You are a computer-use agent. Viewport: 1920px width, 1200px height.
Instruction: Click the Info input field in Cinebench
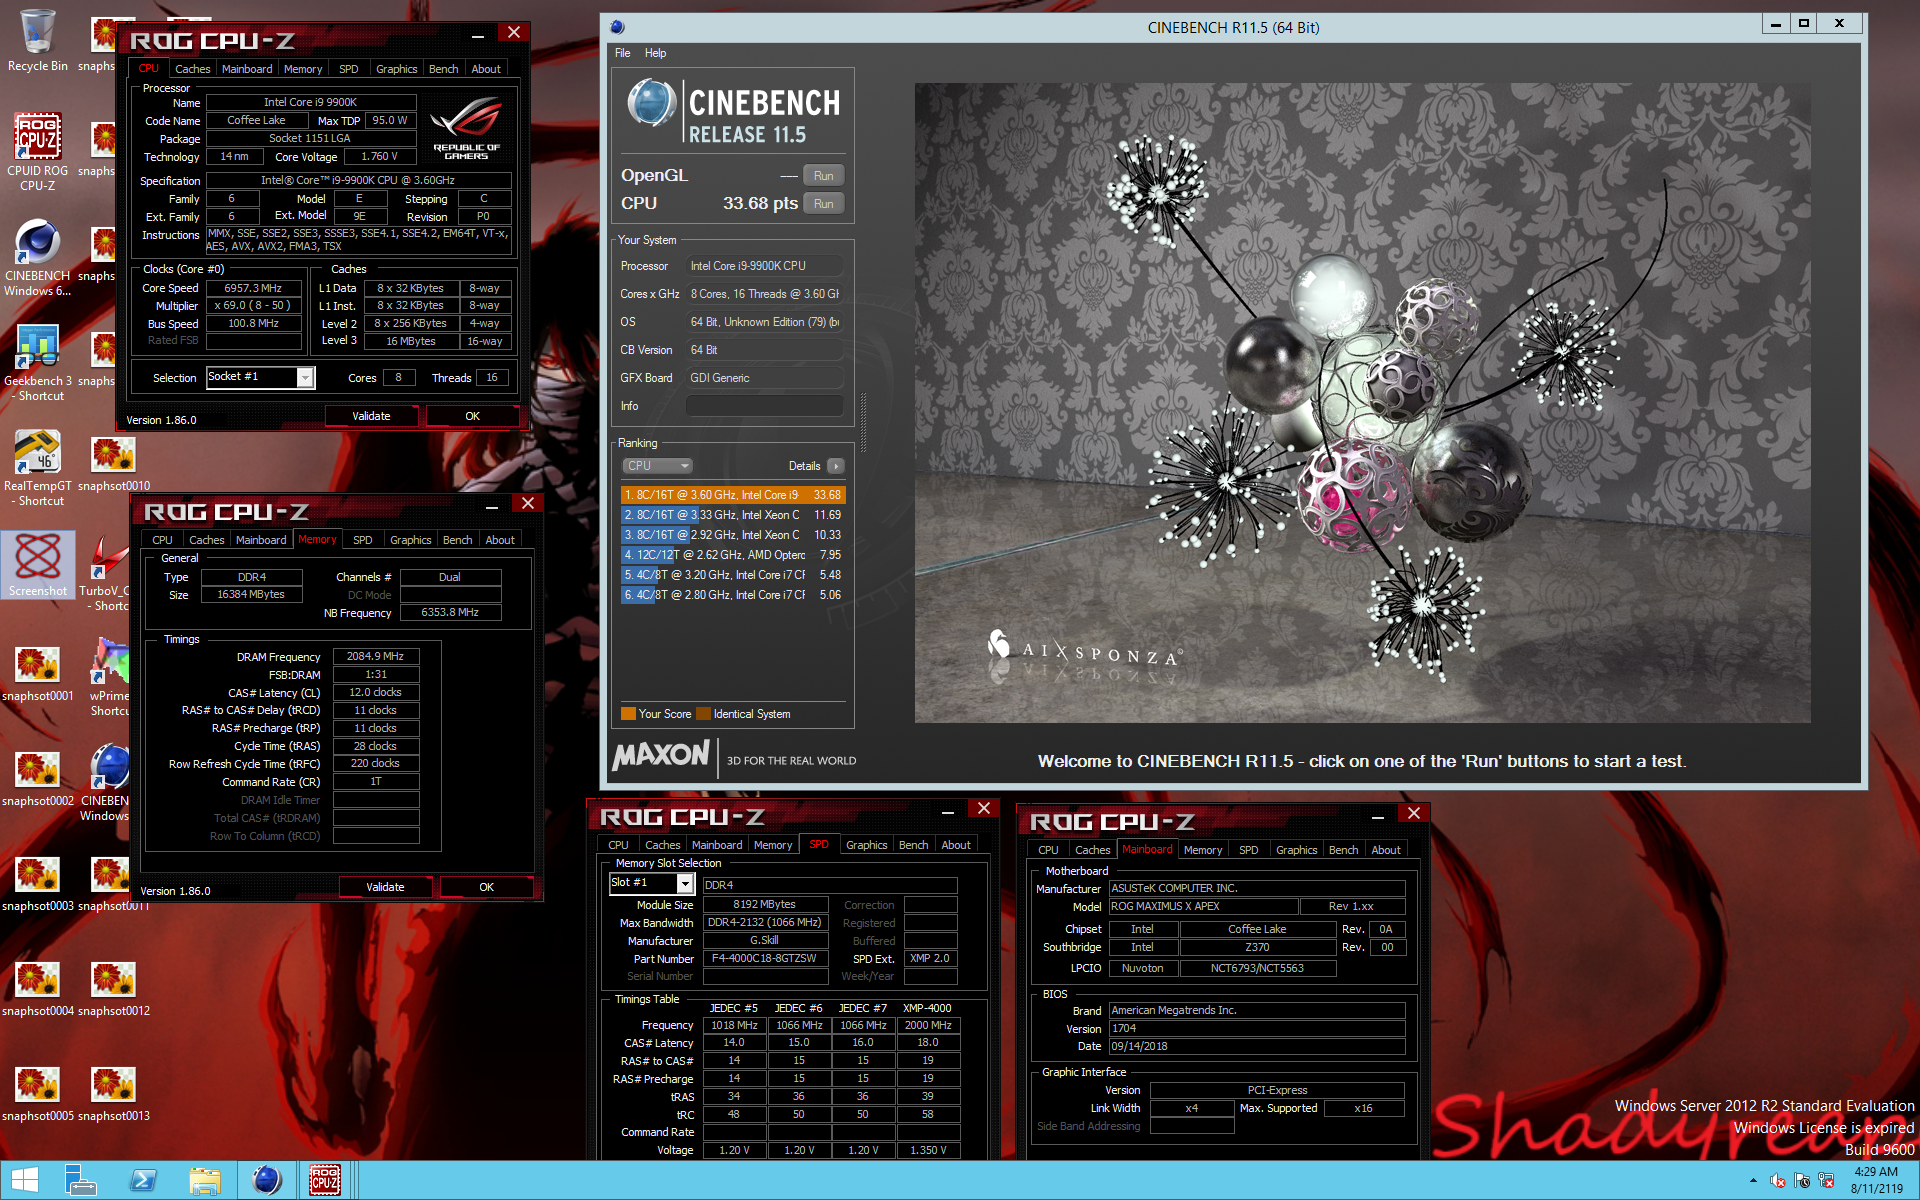pyautogui.click(x=764, y=406)
